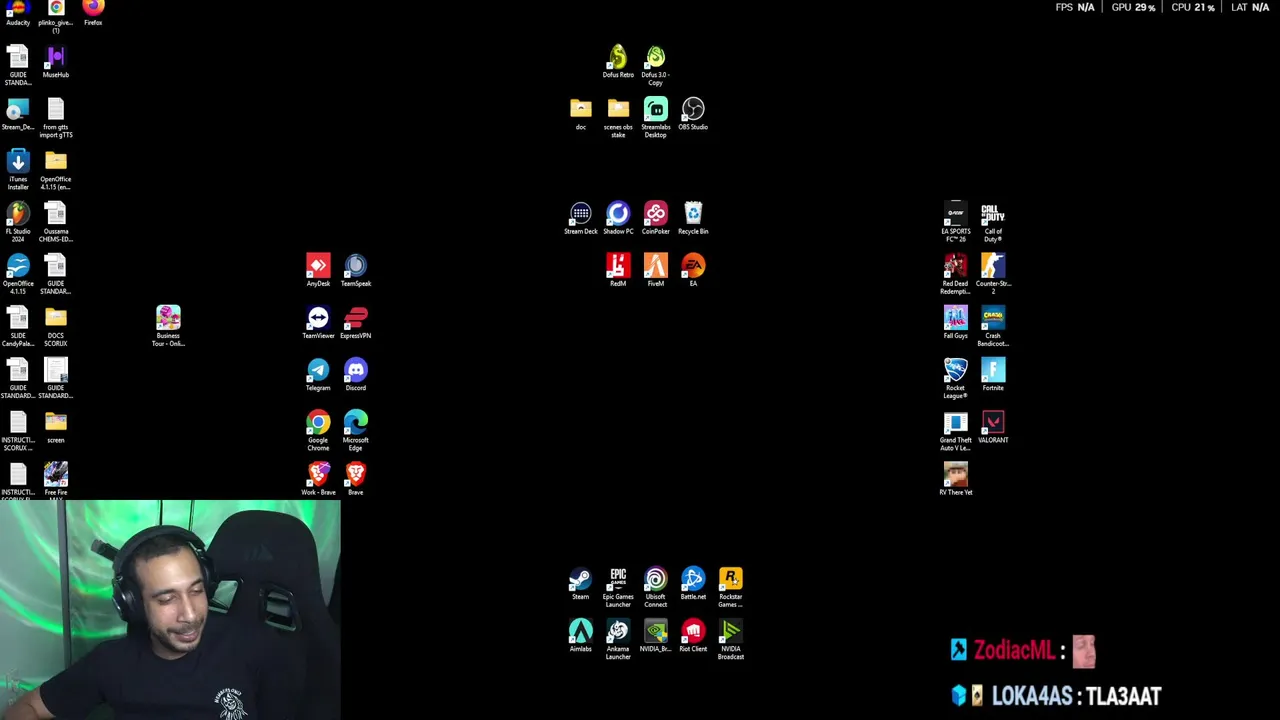1280x720 pixels.
Task: Launch the EA app shortcut
Action: point(693,270)
